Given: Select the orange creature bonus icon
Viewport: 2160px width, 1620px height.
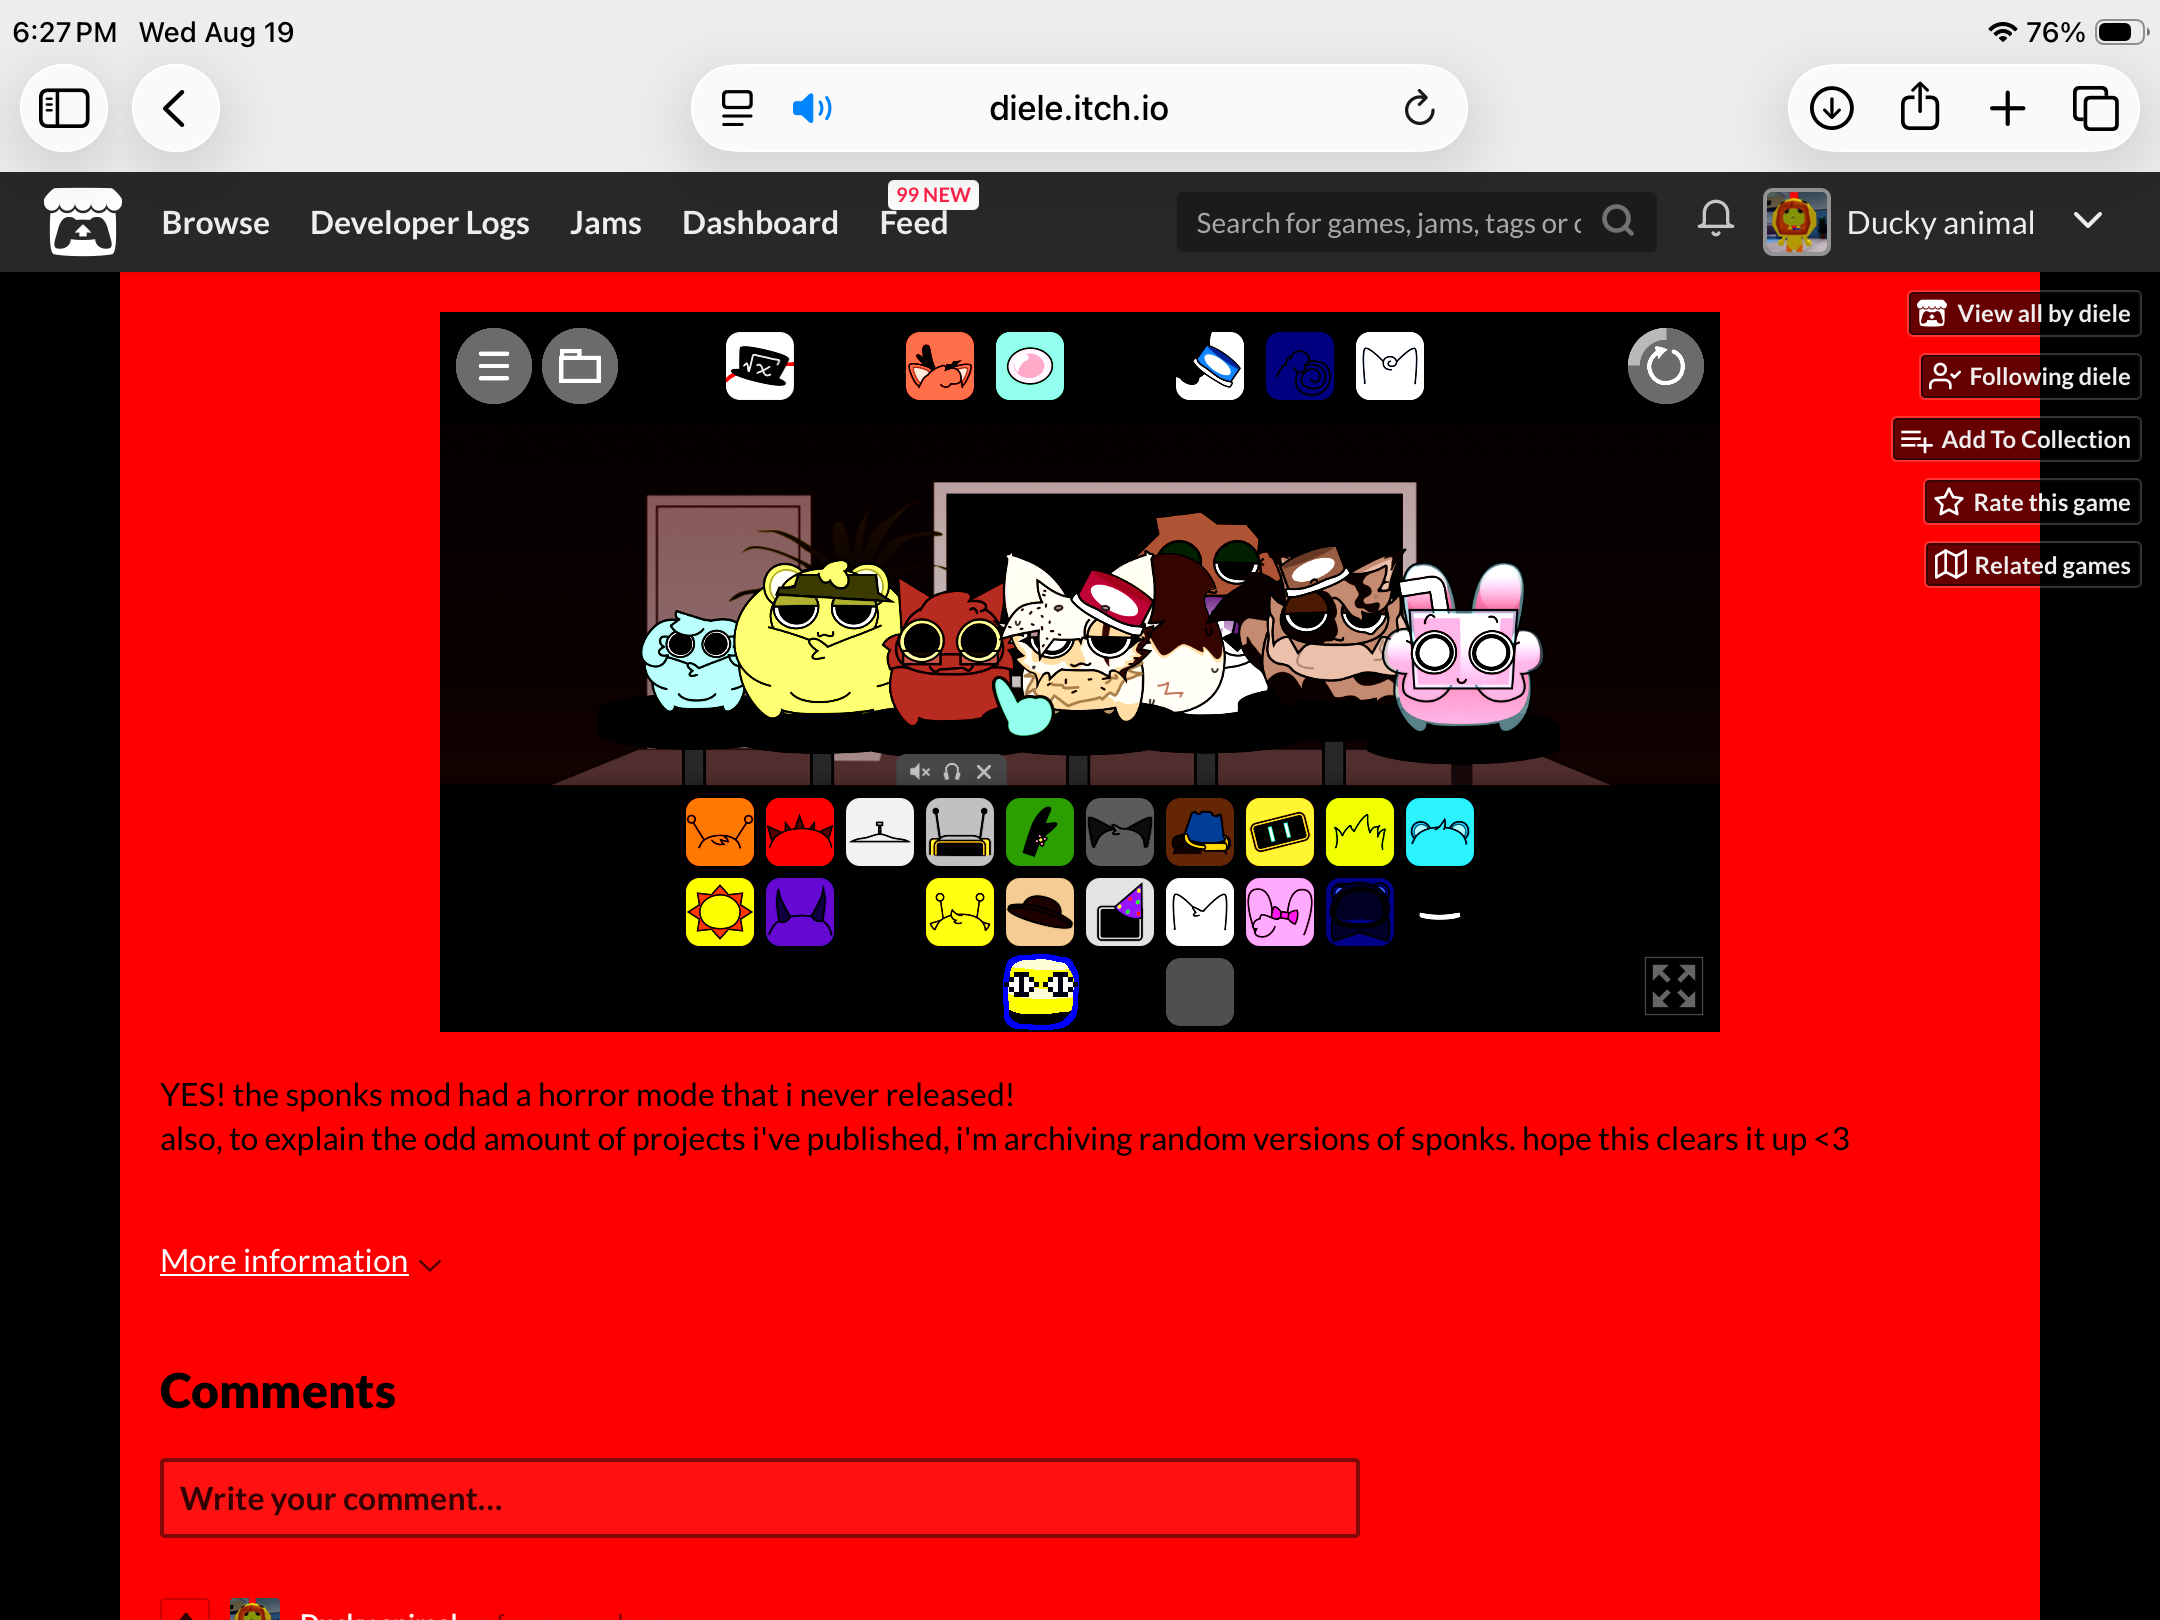Looking at the screenshot, I should pyautogui.click(x=940, y=366).
